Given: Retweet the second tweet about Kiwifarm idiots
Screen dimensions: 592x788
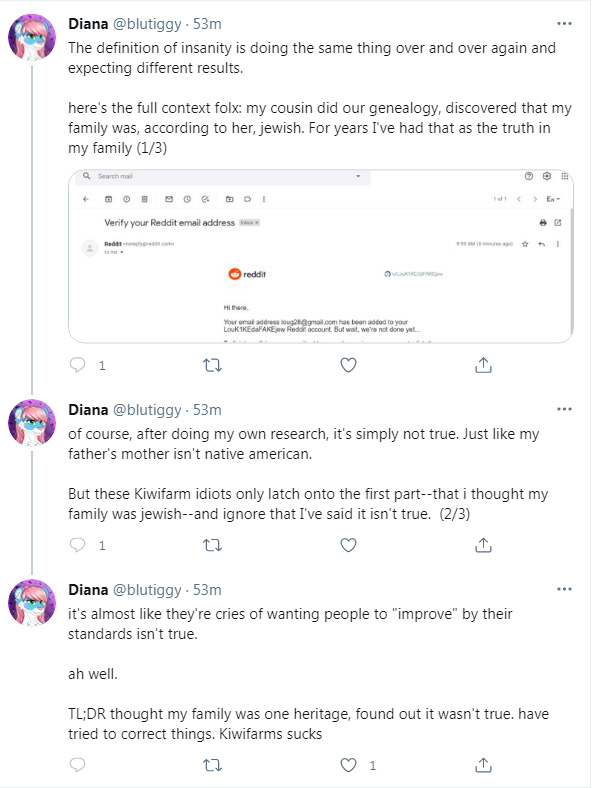Looking at the screenshot, I should [212, 545].
